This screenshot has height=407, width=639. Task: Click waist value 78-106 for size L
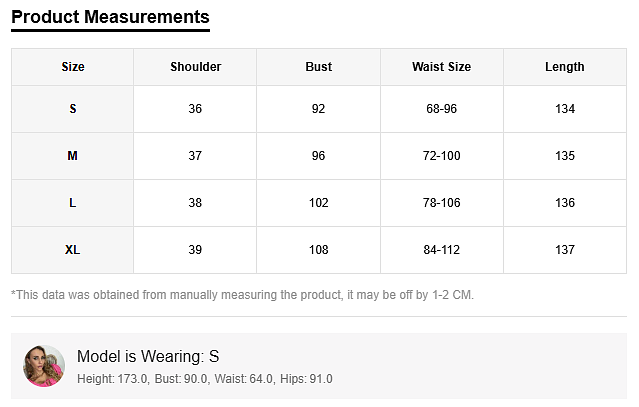pos(441,203)
